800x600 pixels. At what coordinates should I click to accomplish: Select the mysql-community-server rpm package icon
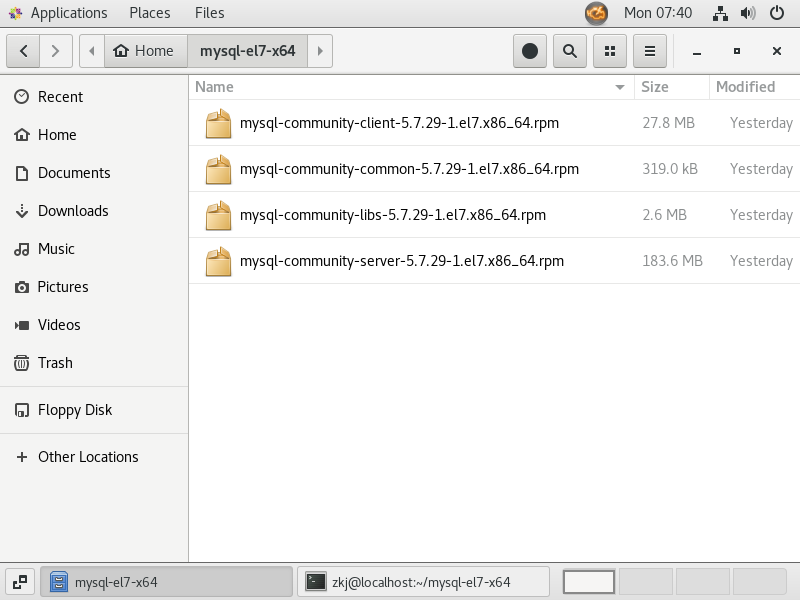click(x=218, y=261)
